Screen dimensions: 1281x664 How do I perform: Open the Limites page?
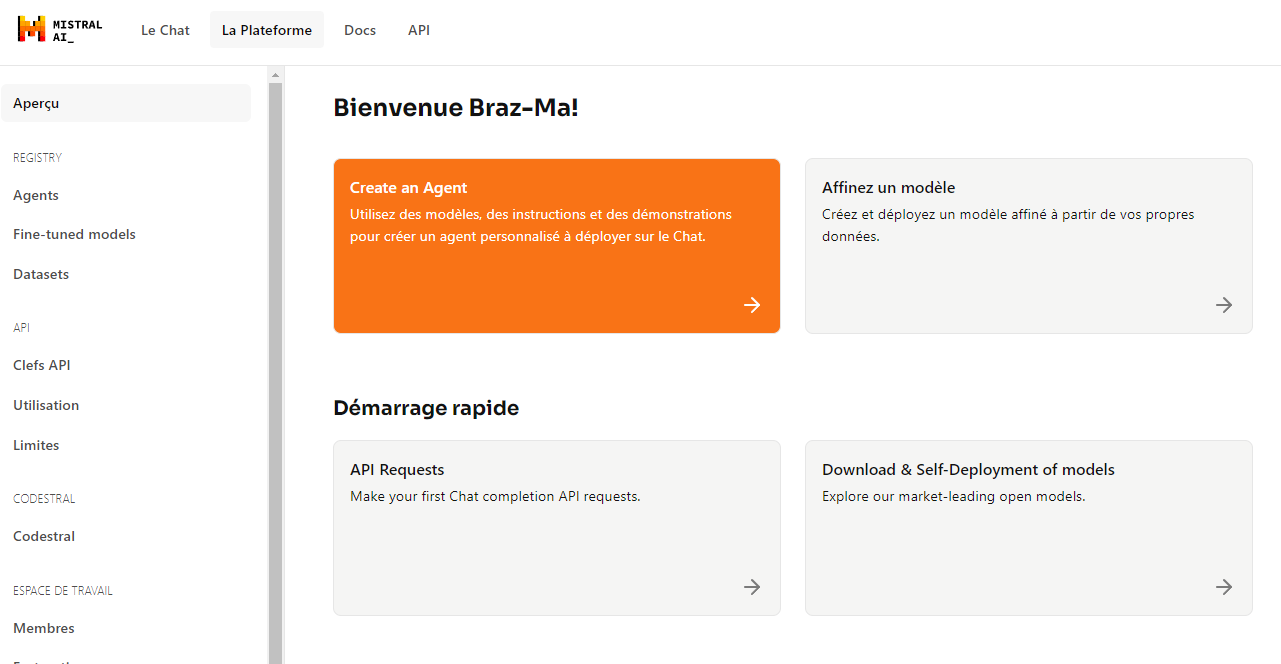[36, 445]
